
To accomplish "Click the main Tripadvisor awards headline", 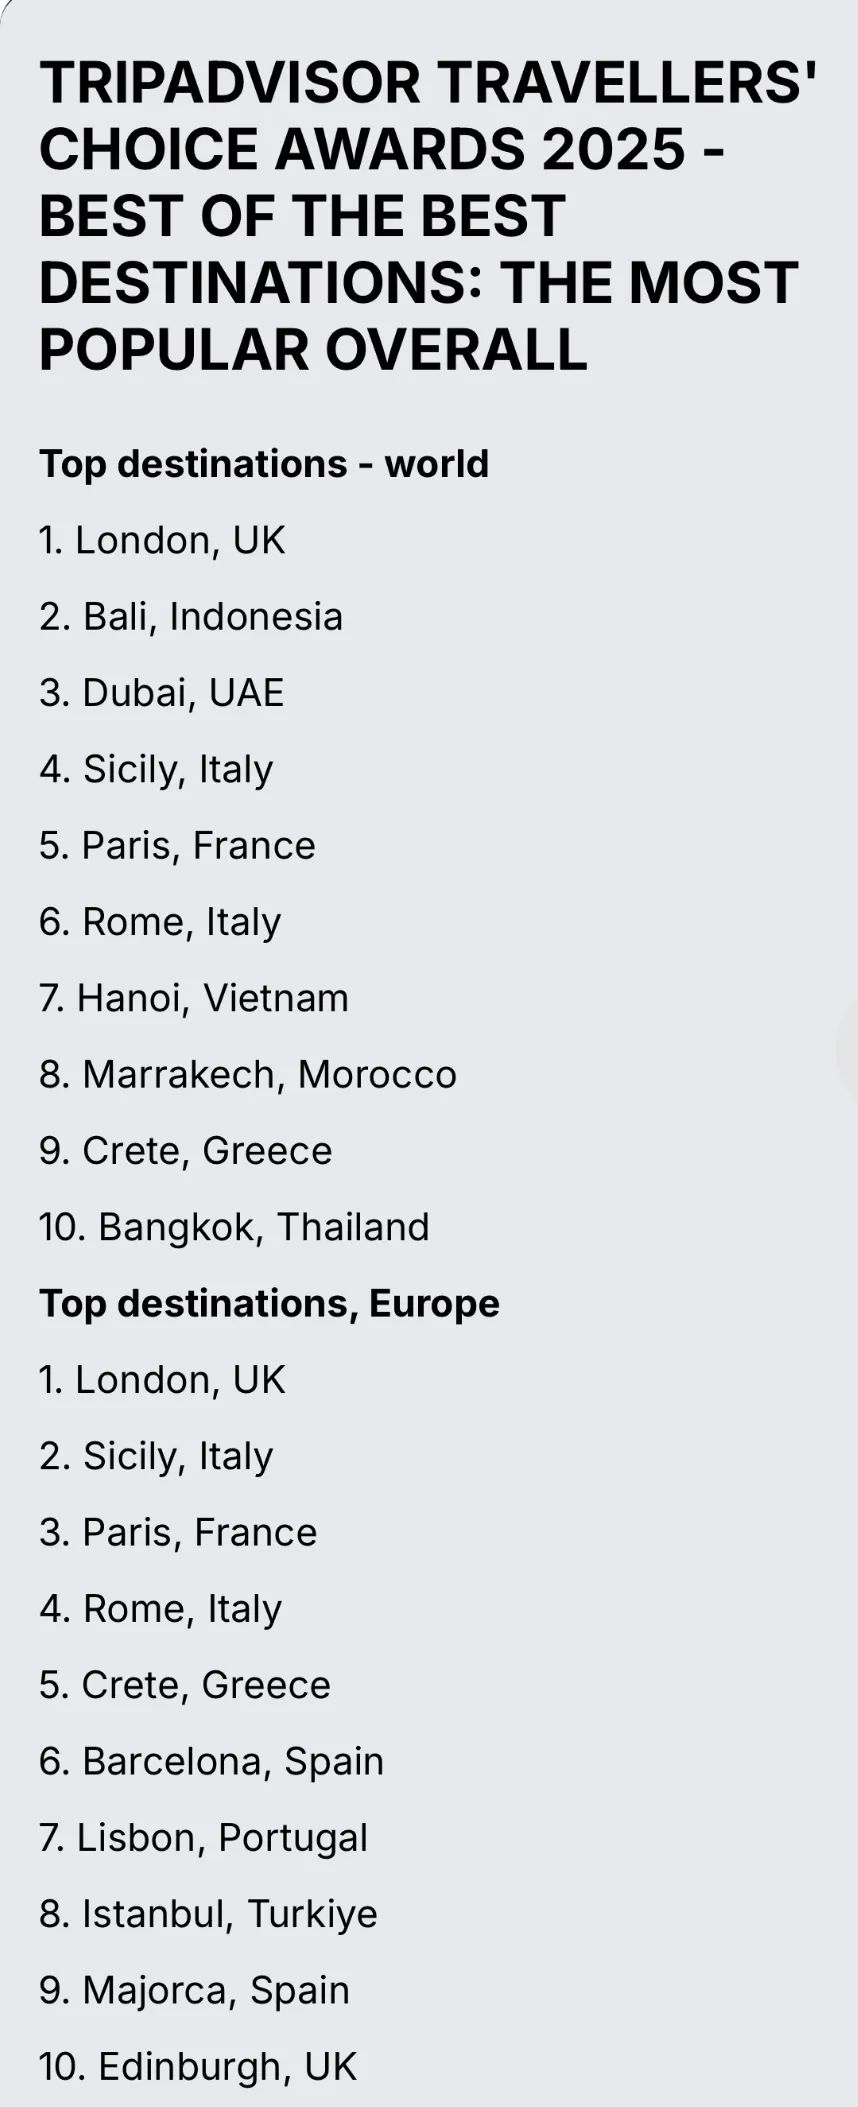I will pos(428,215).
